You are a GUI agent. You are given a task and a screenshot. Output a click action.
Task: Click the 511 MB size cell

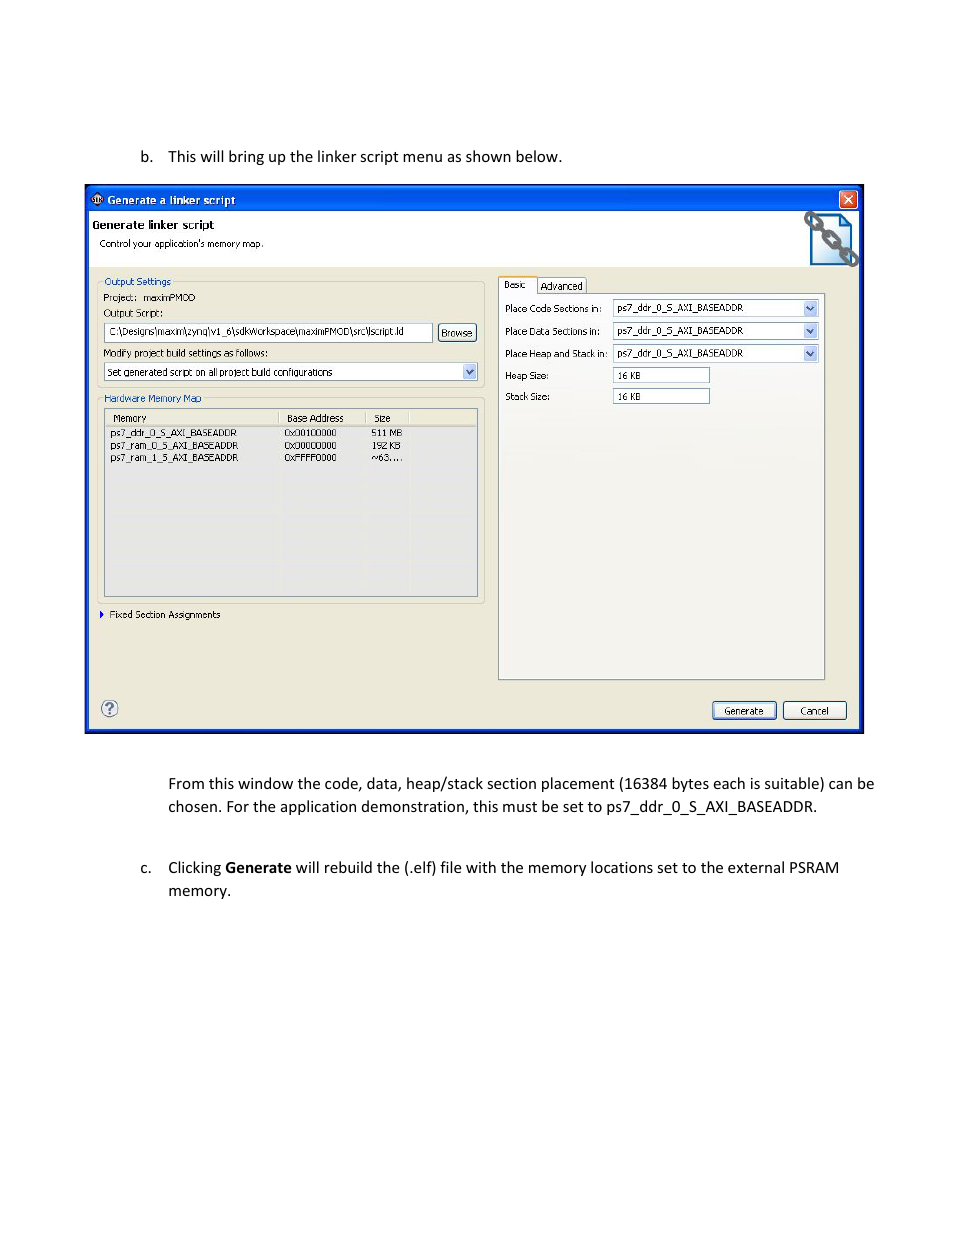(386, 433)
